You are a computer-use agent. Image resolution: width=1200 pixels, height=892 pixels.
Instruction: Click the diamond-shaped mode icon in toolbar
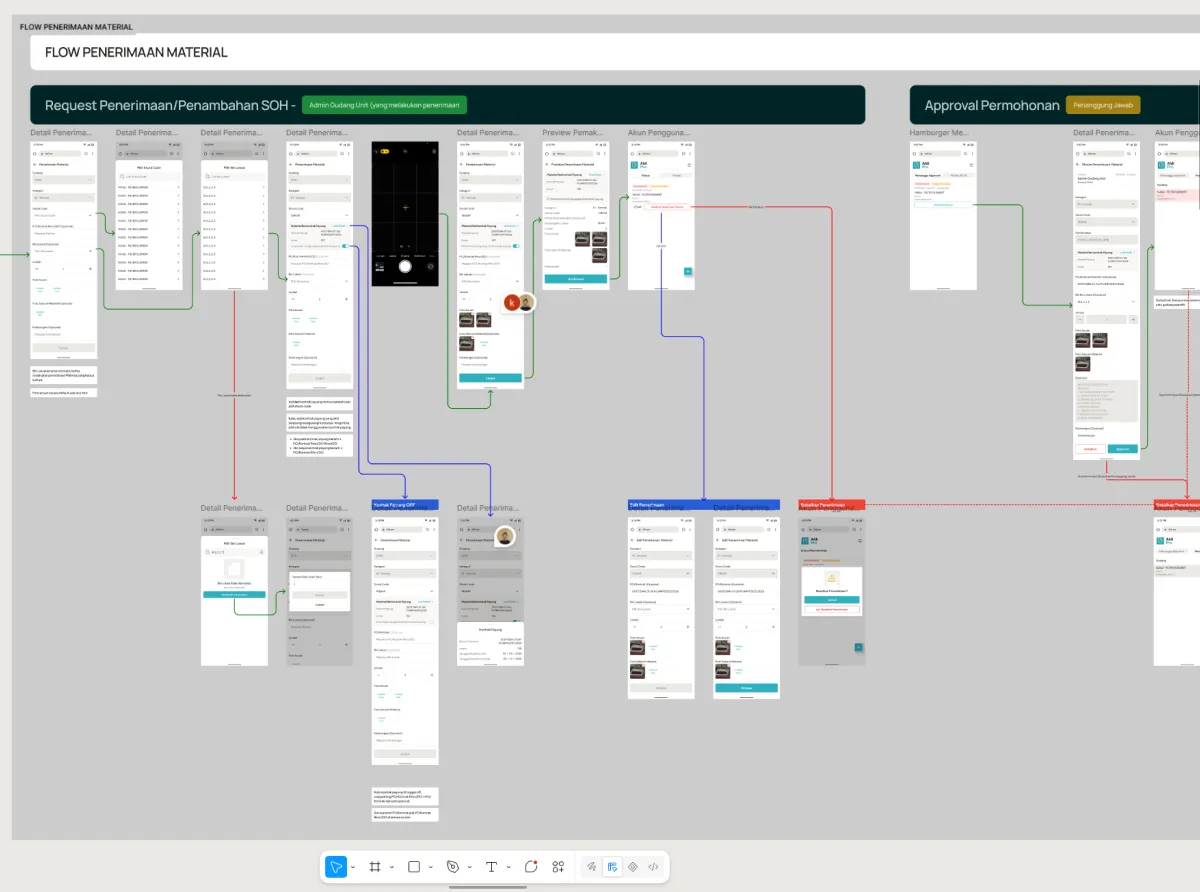[x=633, y=866]
